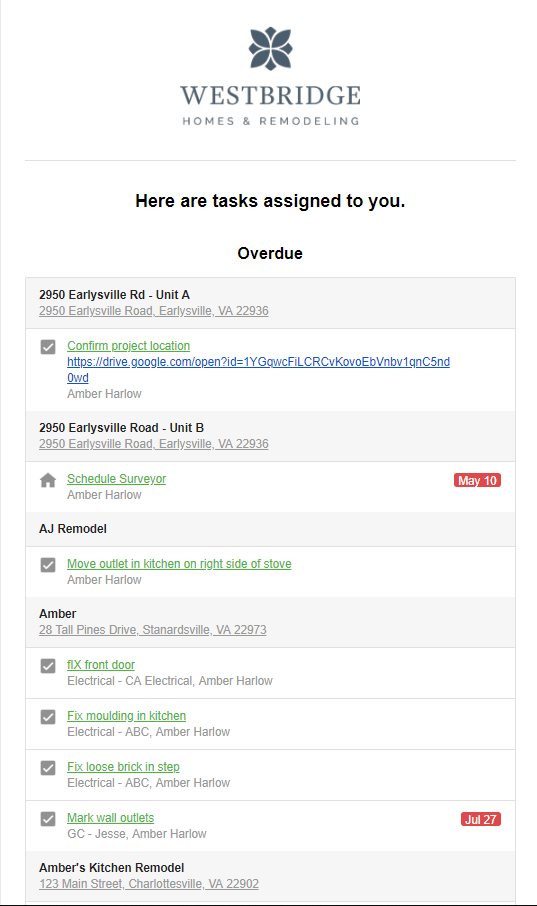537x906 pixels.
Task: Open the Schedule Surveyor task link
Action: tap(116, 478)
